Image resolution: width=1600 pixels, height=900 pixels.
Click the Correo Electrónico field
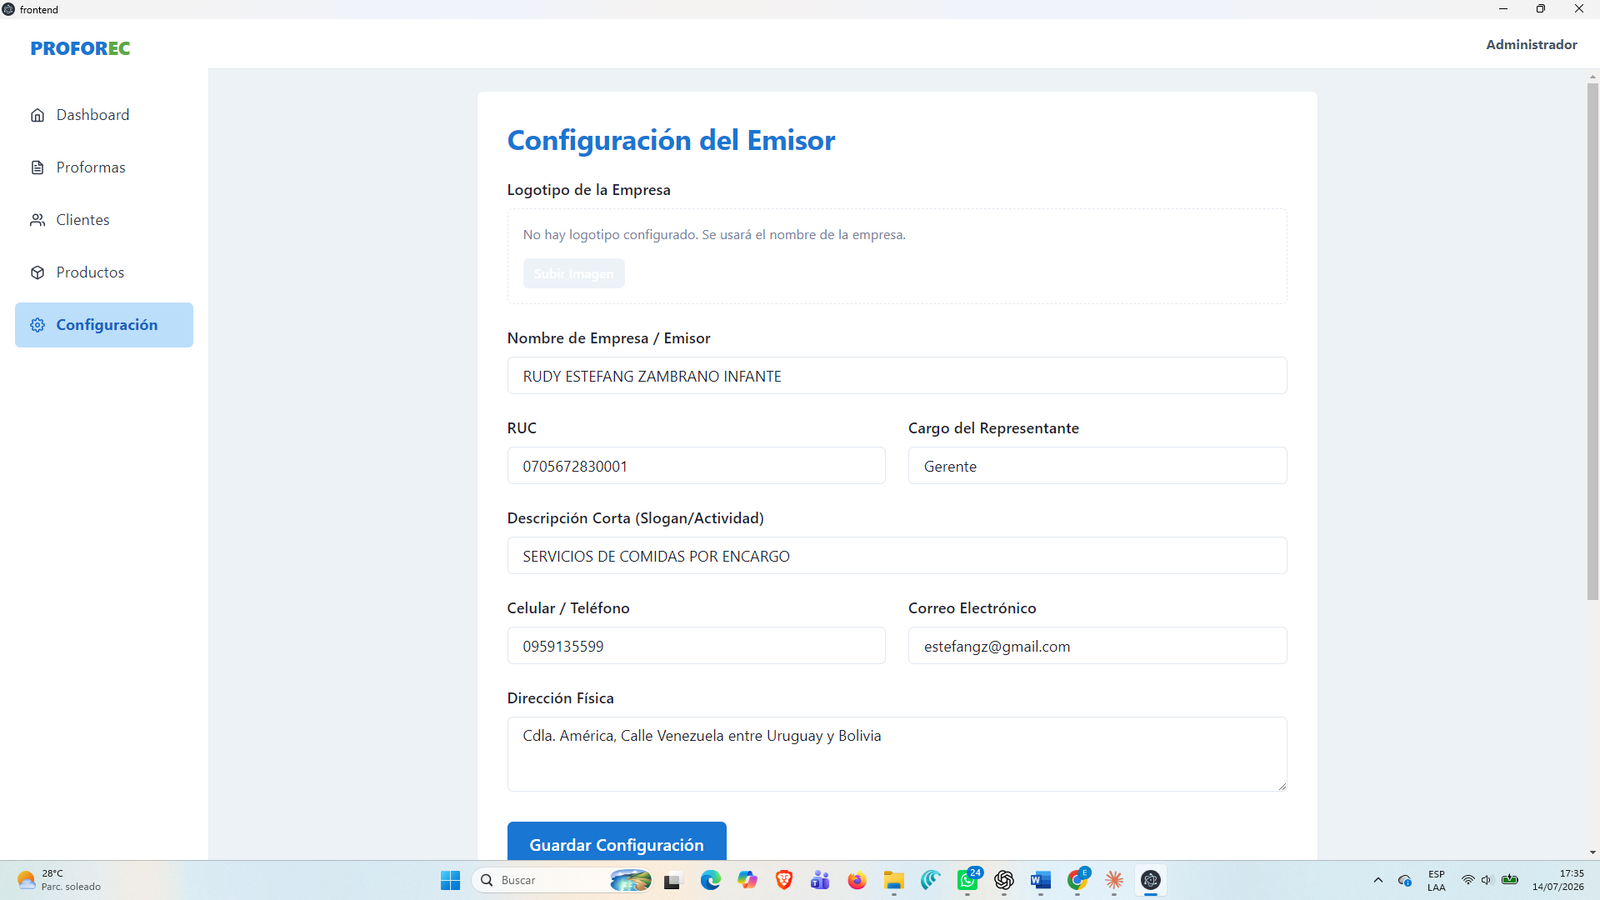pyautogui.click(x=1097, y=646)
